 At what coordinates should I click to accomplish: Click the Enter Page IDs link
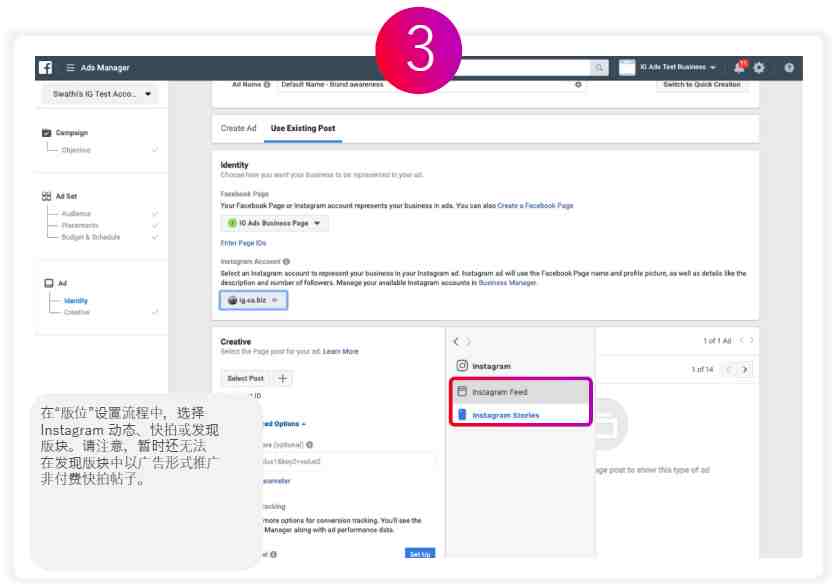[243, 243]
